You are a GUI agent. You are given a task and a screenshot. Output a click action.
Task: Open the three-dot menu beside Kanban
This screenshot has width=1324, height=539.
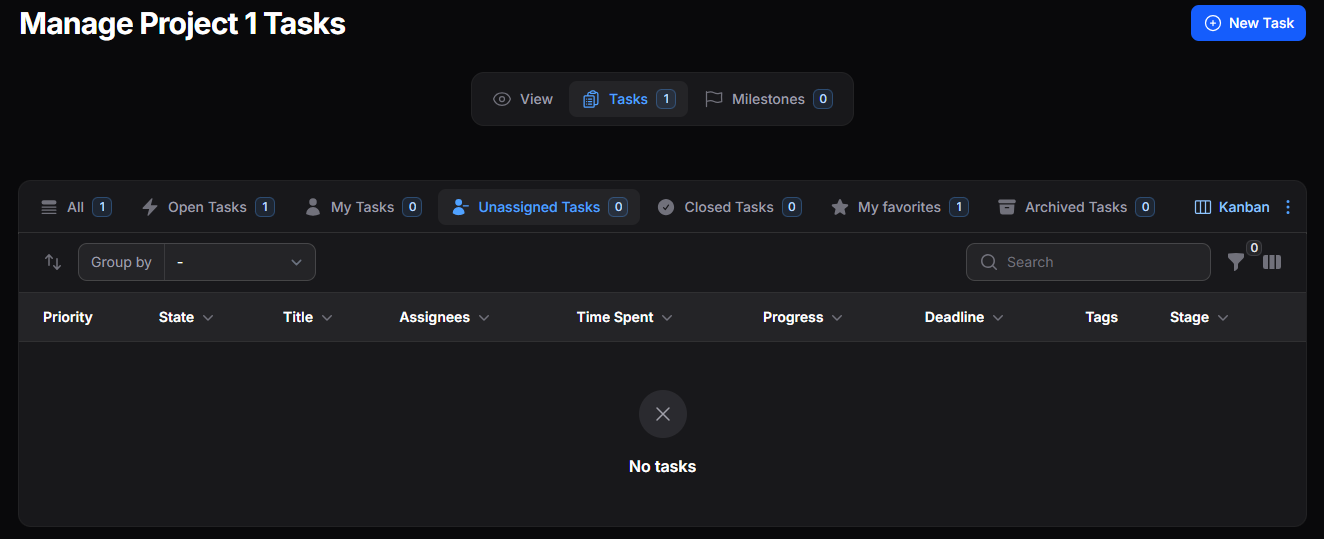(x=1288, y=207)
